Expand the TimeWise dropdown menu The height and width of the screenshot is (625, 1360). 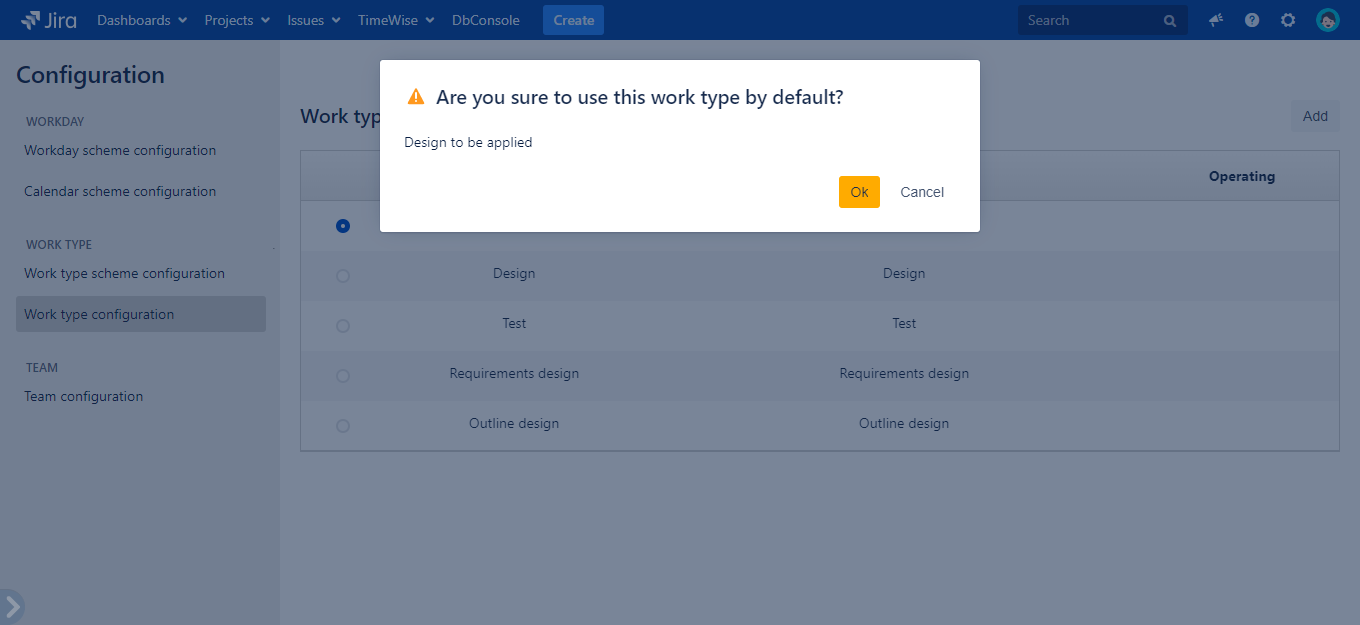(396, 20)
